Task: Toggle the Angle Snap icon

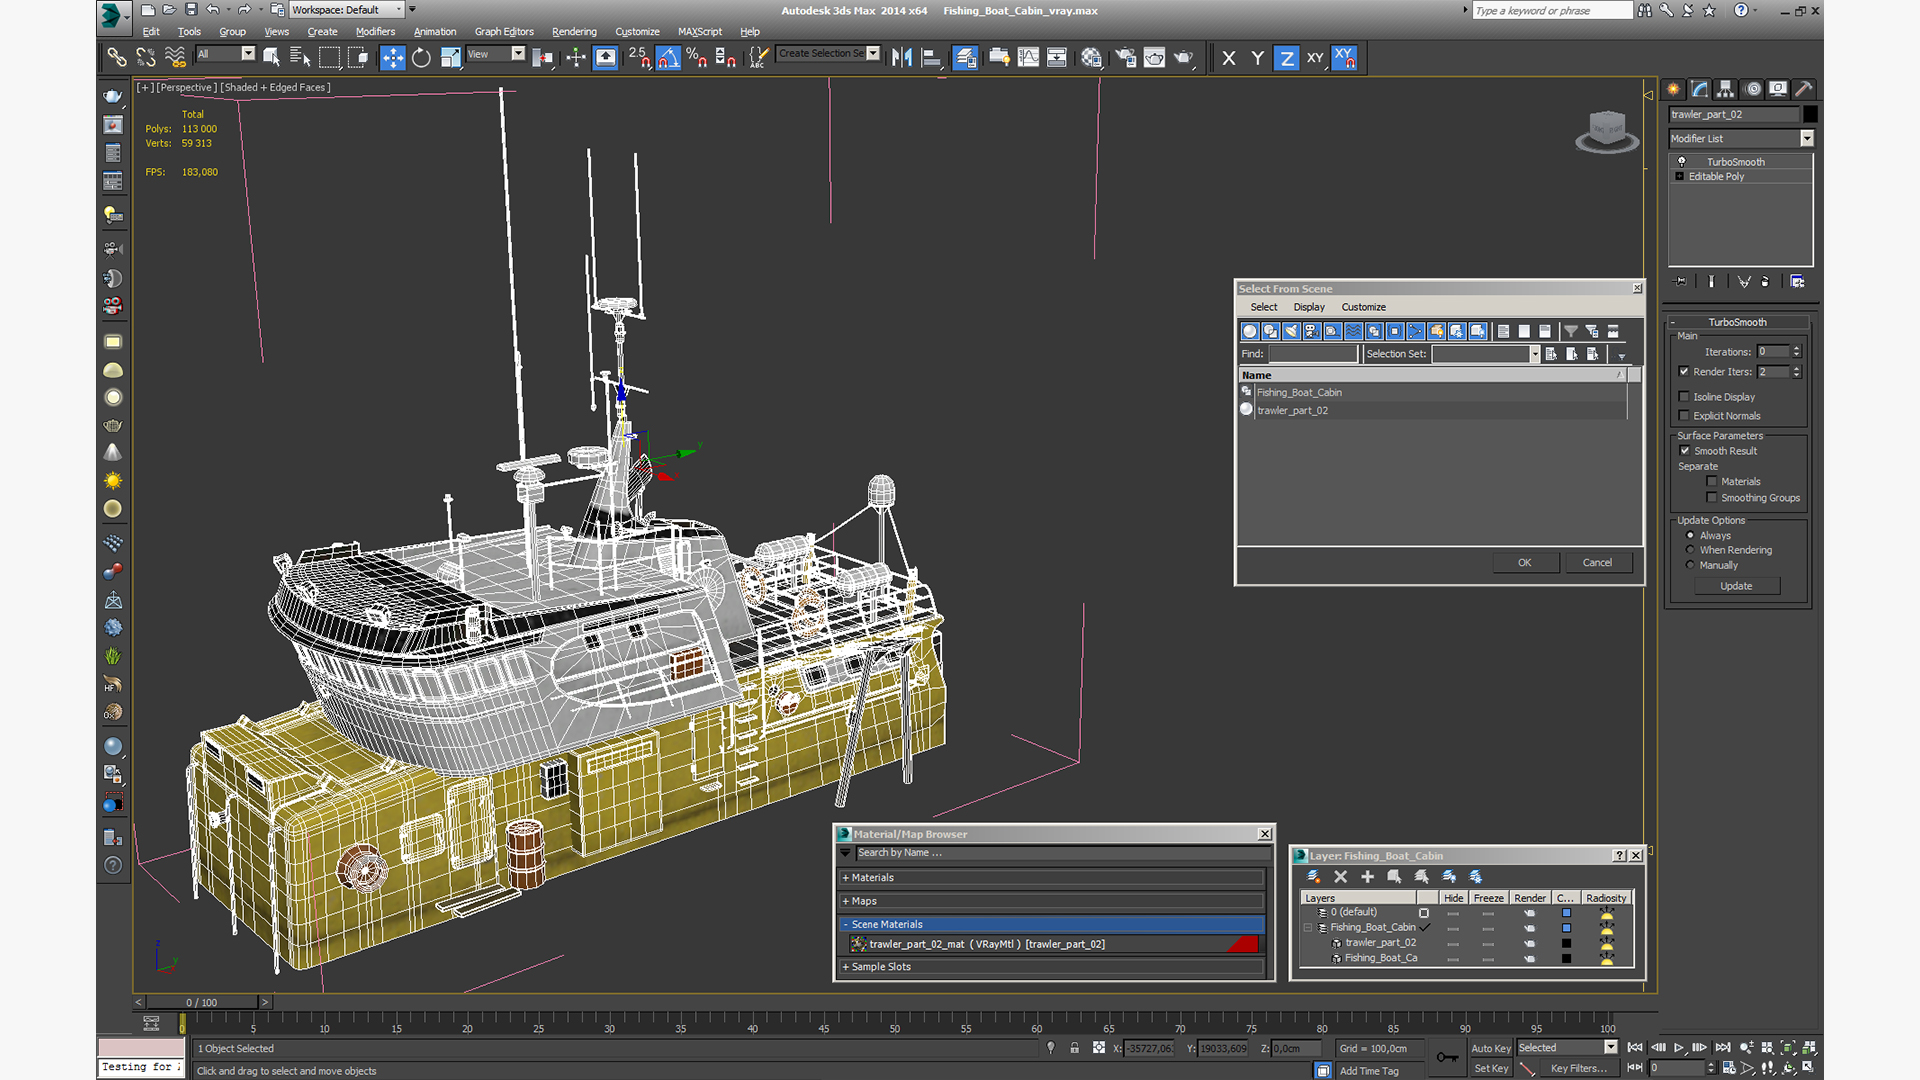Action: [x=668, y=58]
